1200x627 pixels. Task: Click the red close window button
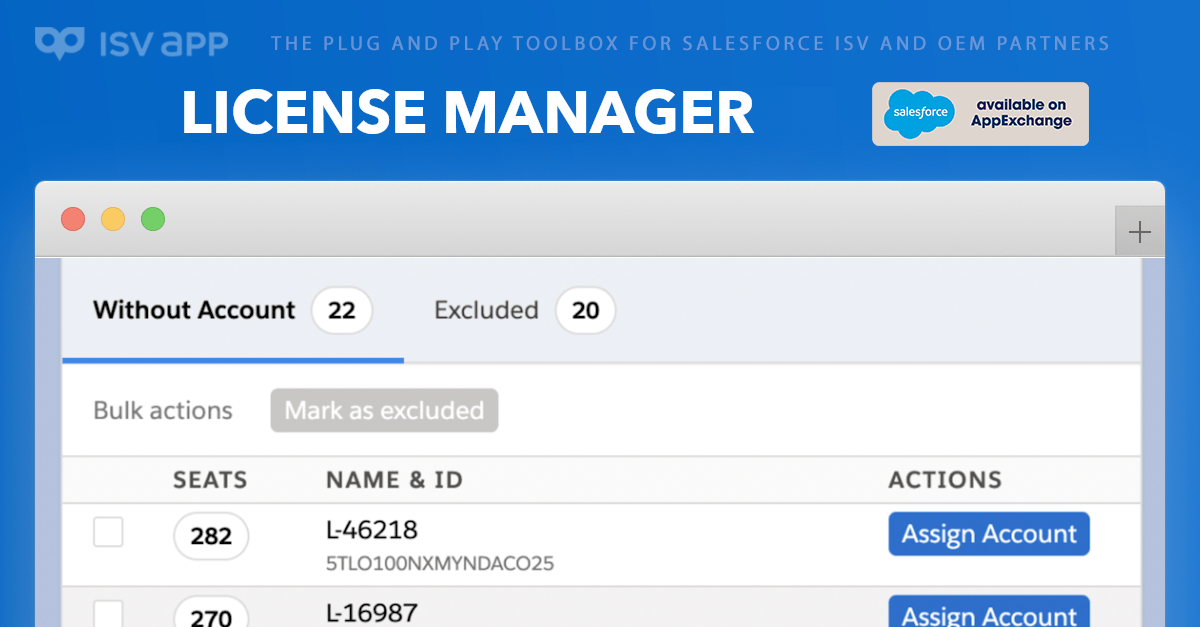click(x=73, y=219)
